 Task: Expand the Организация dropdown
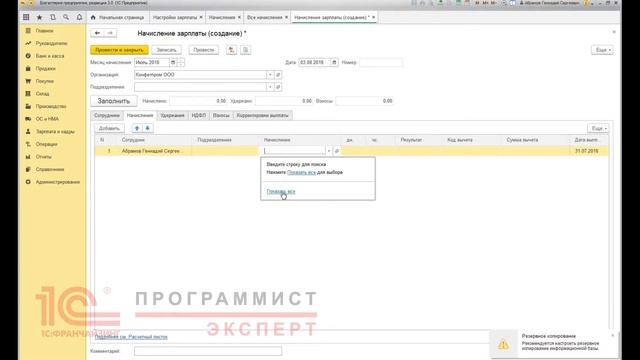(x=270, y=75)
